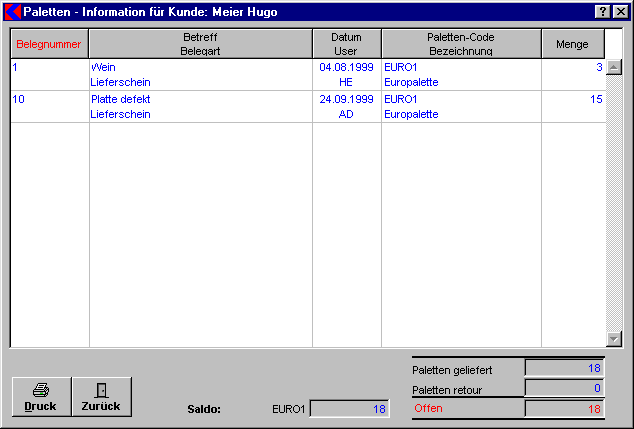Viewport: 634px width, 429px height.
Task: Click the date 24.09.1999 cell
Action: coord(347,100)
